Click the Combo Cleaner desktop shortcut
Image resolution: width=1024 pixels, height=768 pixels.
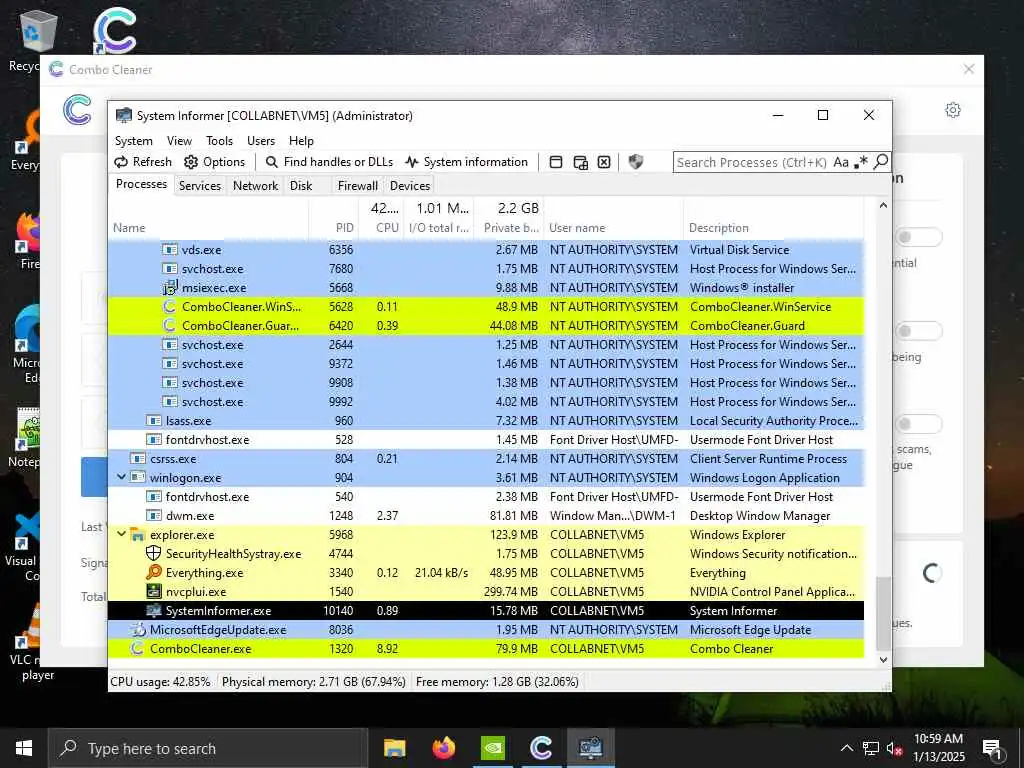114,31
